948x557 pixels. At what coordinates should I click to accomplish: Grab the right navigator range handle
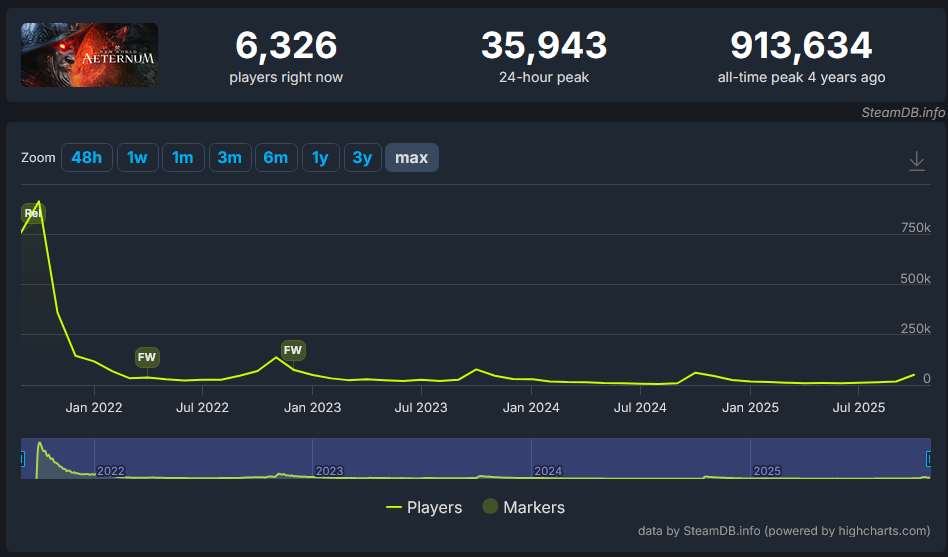click(x=929, y=459)
